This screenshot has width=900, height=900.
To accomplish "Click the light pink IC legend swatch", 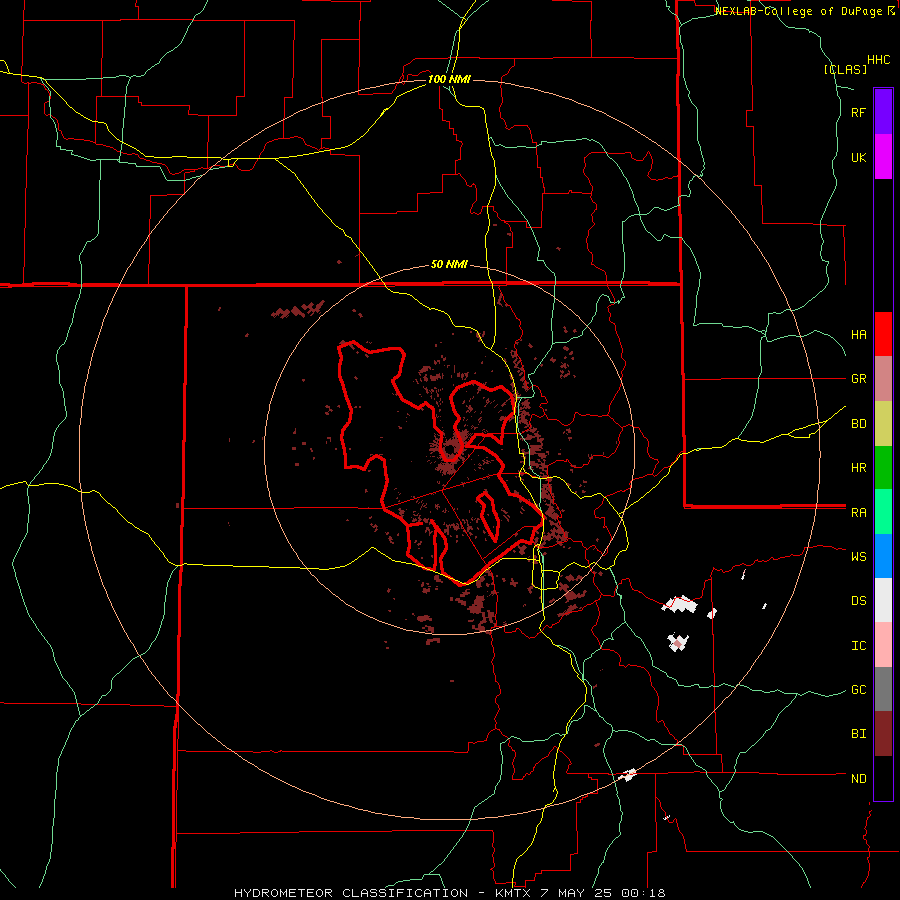I will point(883,645).
